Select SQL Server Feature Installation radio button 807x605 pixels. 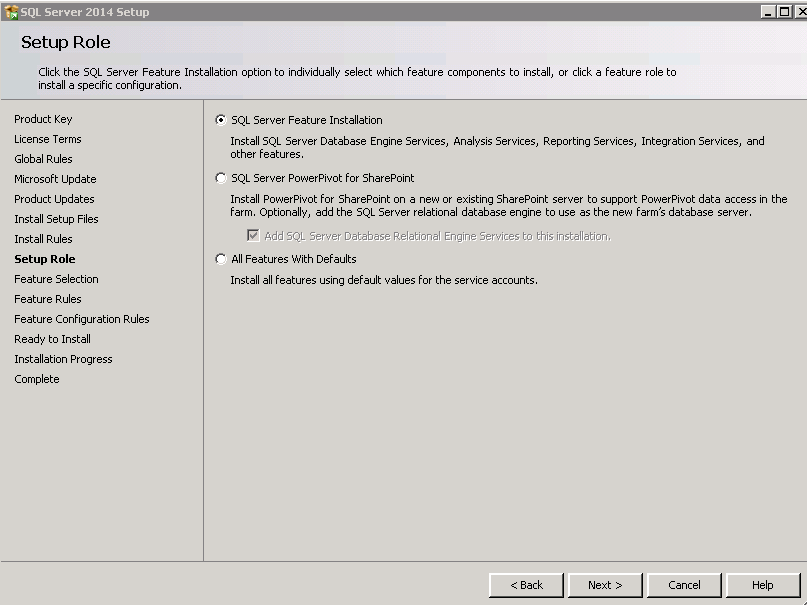pyautogui.click(x=221, y=120)
